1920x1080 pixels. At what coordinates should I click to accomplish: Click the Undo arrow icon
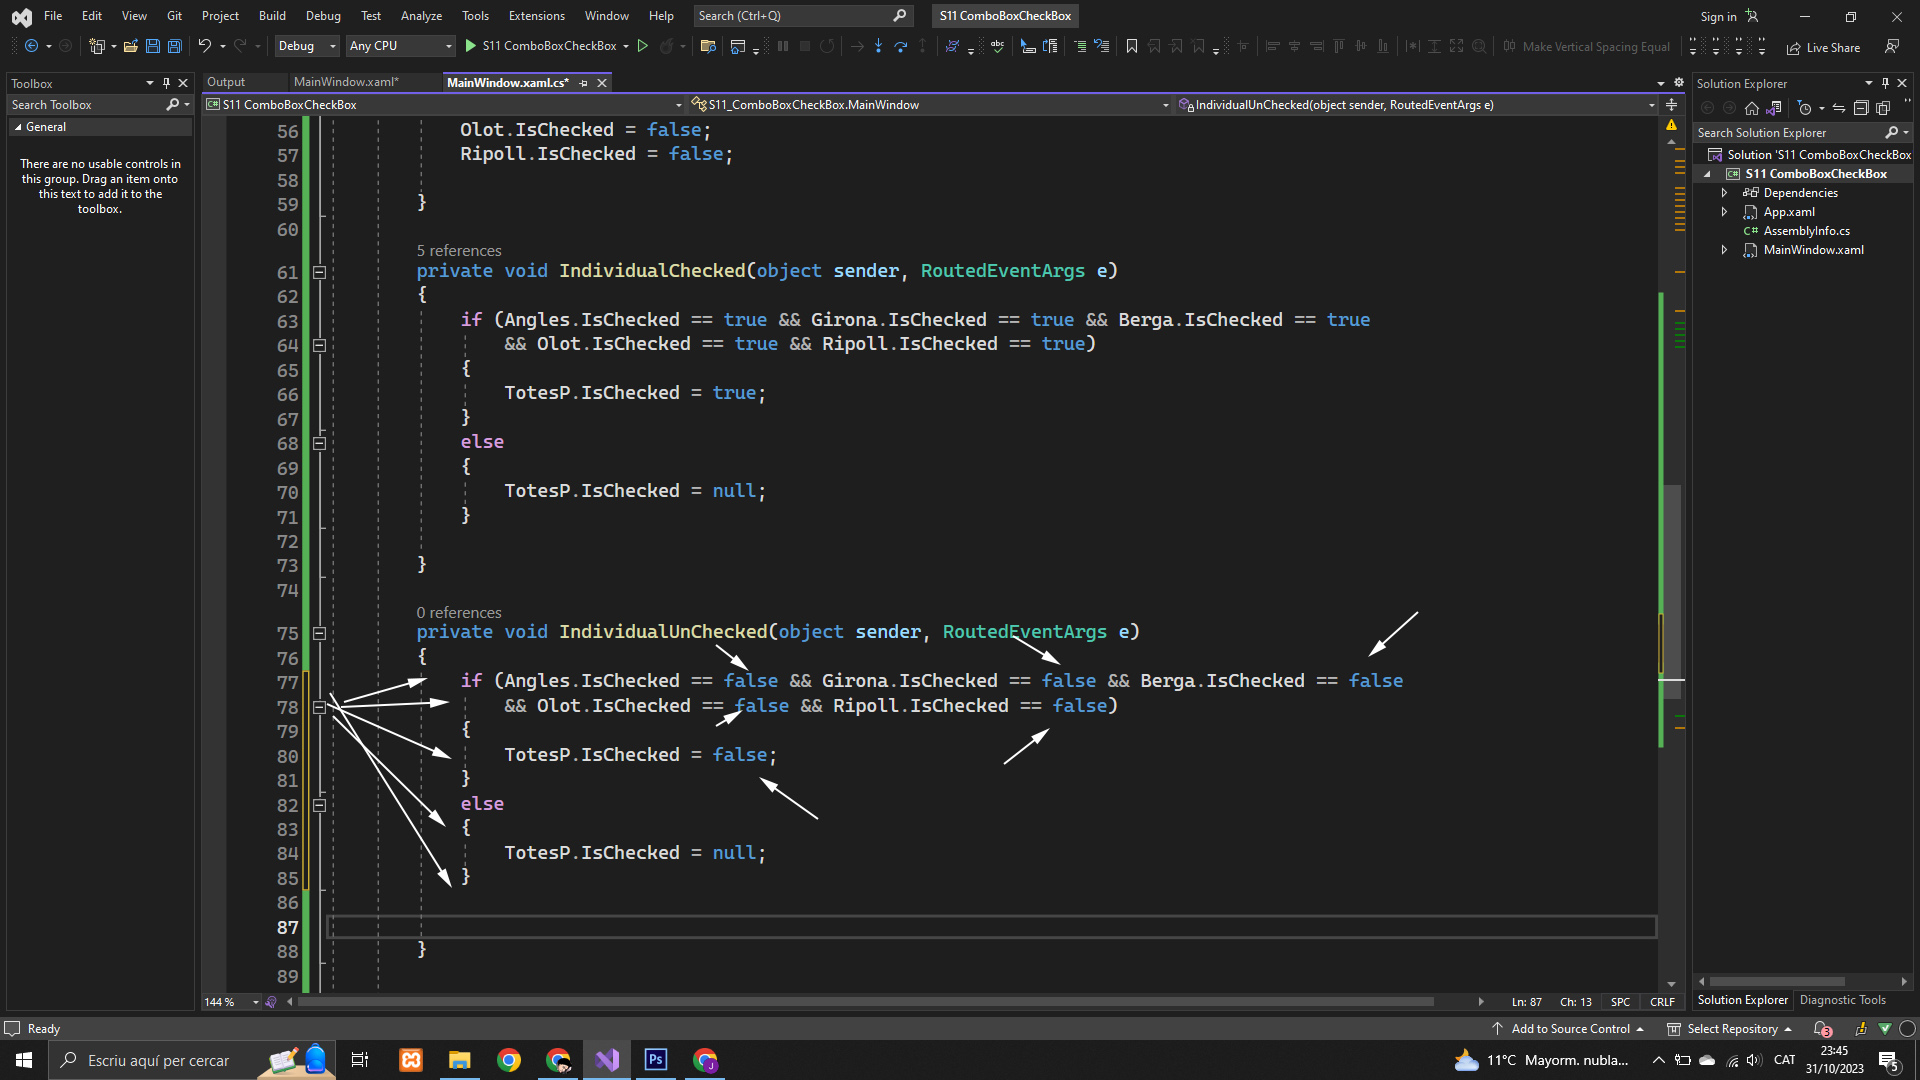(204, 46)
